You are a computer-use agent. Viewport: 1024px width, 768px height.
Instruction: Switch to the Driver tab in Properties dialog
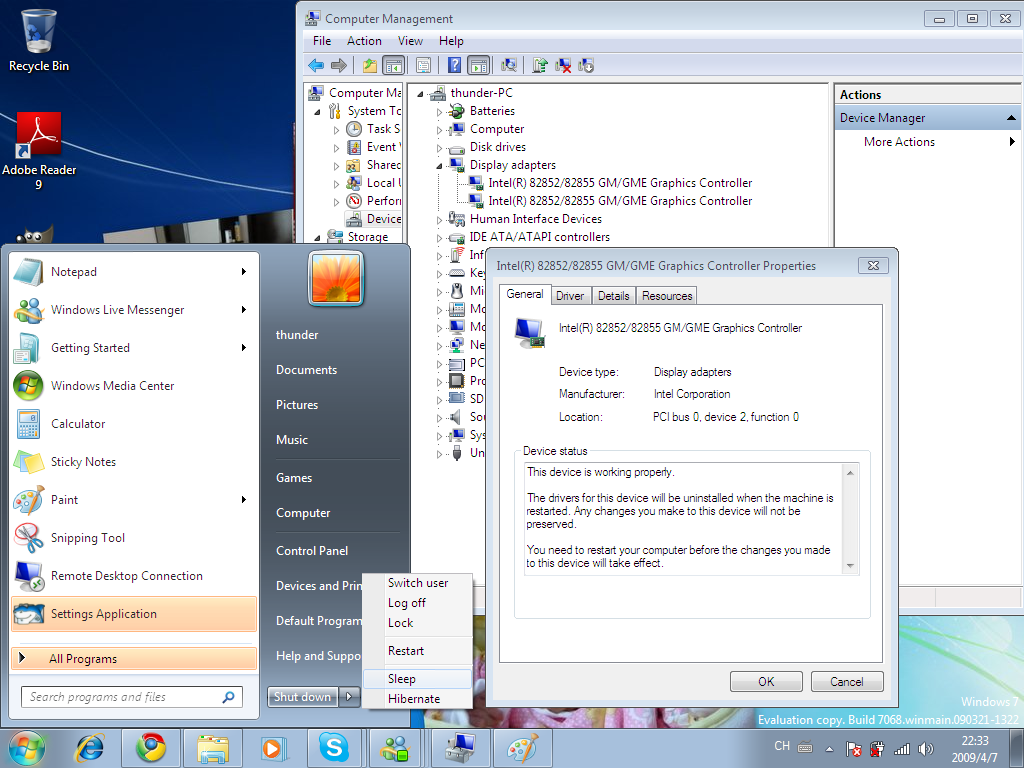(570, 296)
